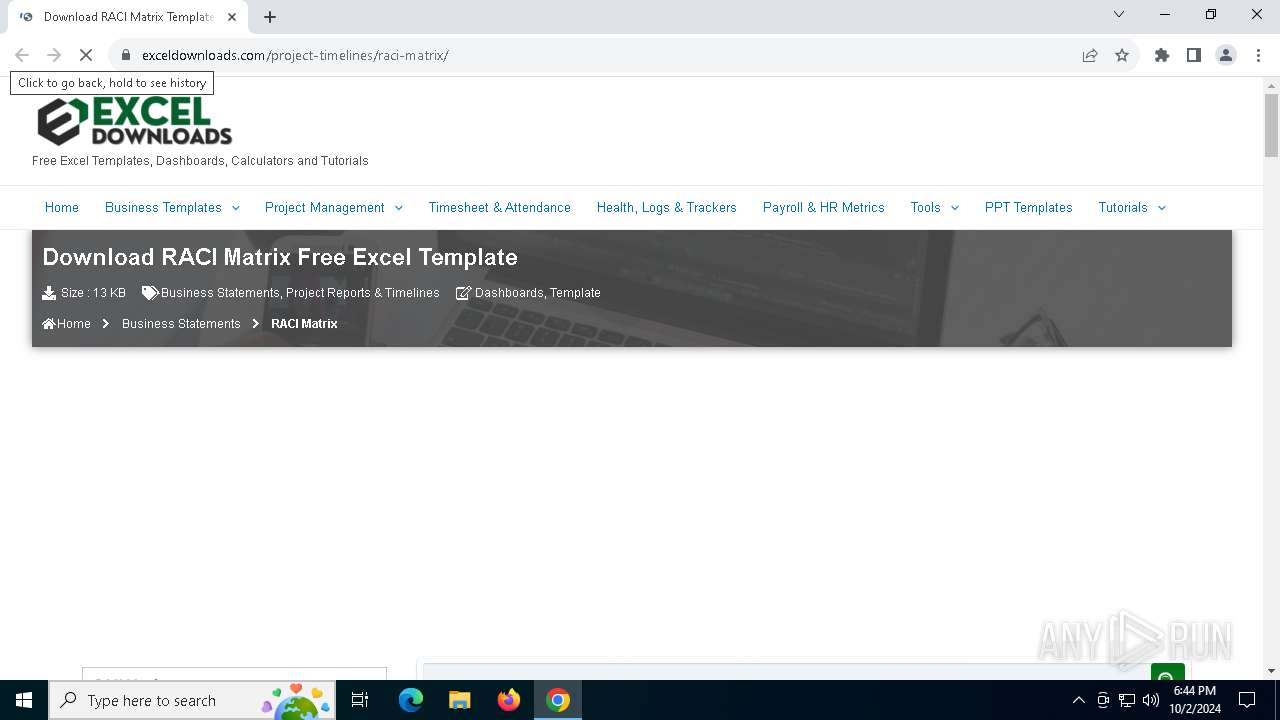Expand the Tools menu
This screenshot has height=720, width=1280.
[935, 208]
